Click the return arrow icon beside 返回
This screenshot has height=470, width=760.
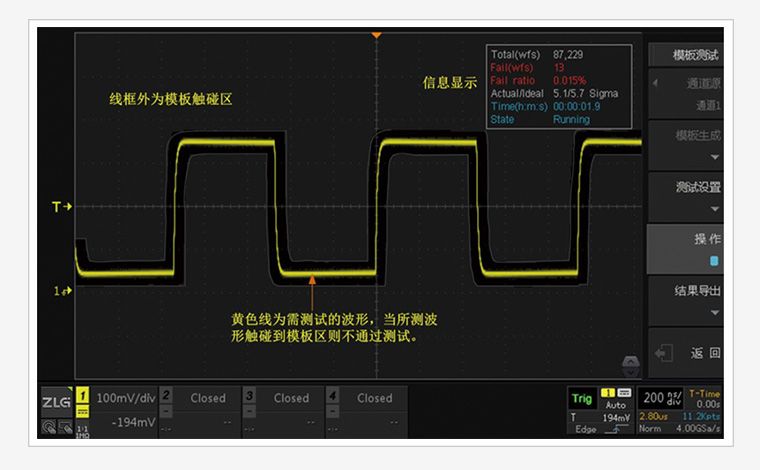664,353
